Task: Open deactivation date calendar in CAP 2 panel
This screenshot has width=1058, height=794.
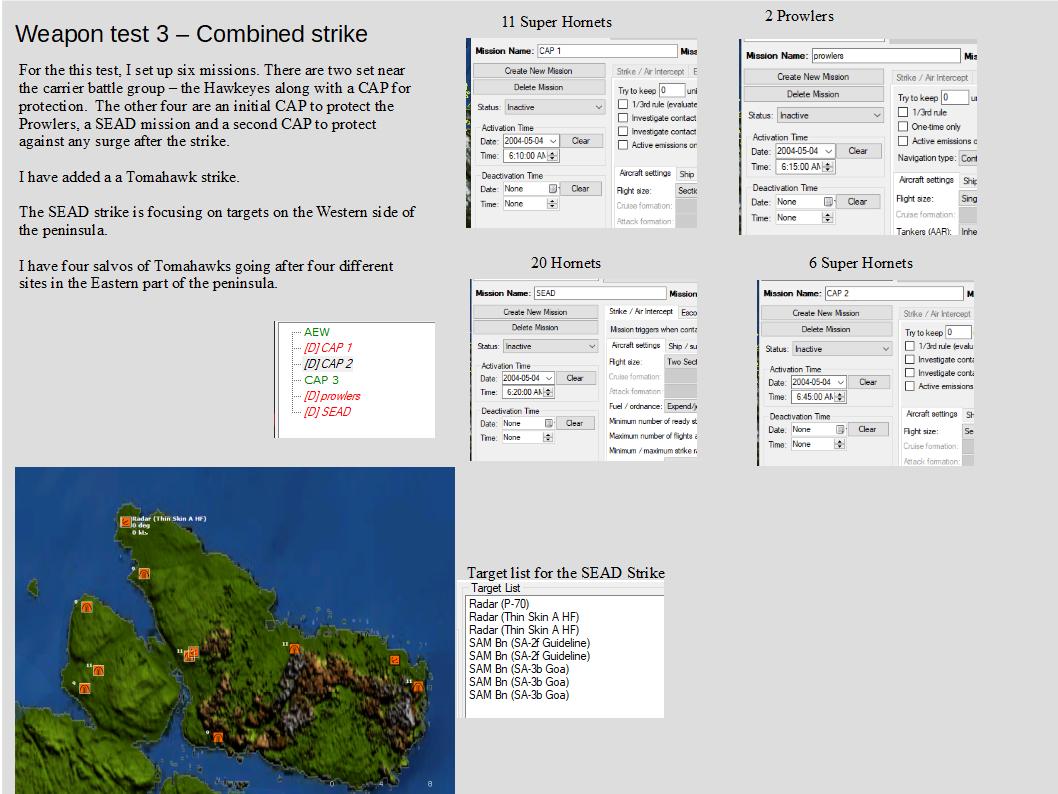Action: click(x=840, y=430)
